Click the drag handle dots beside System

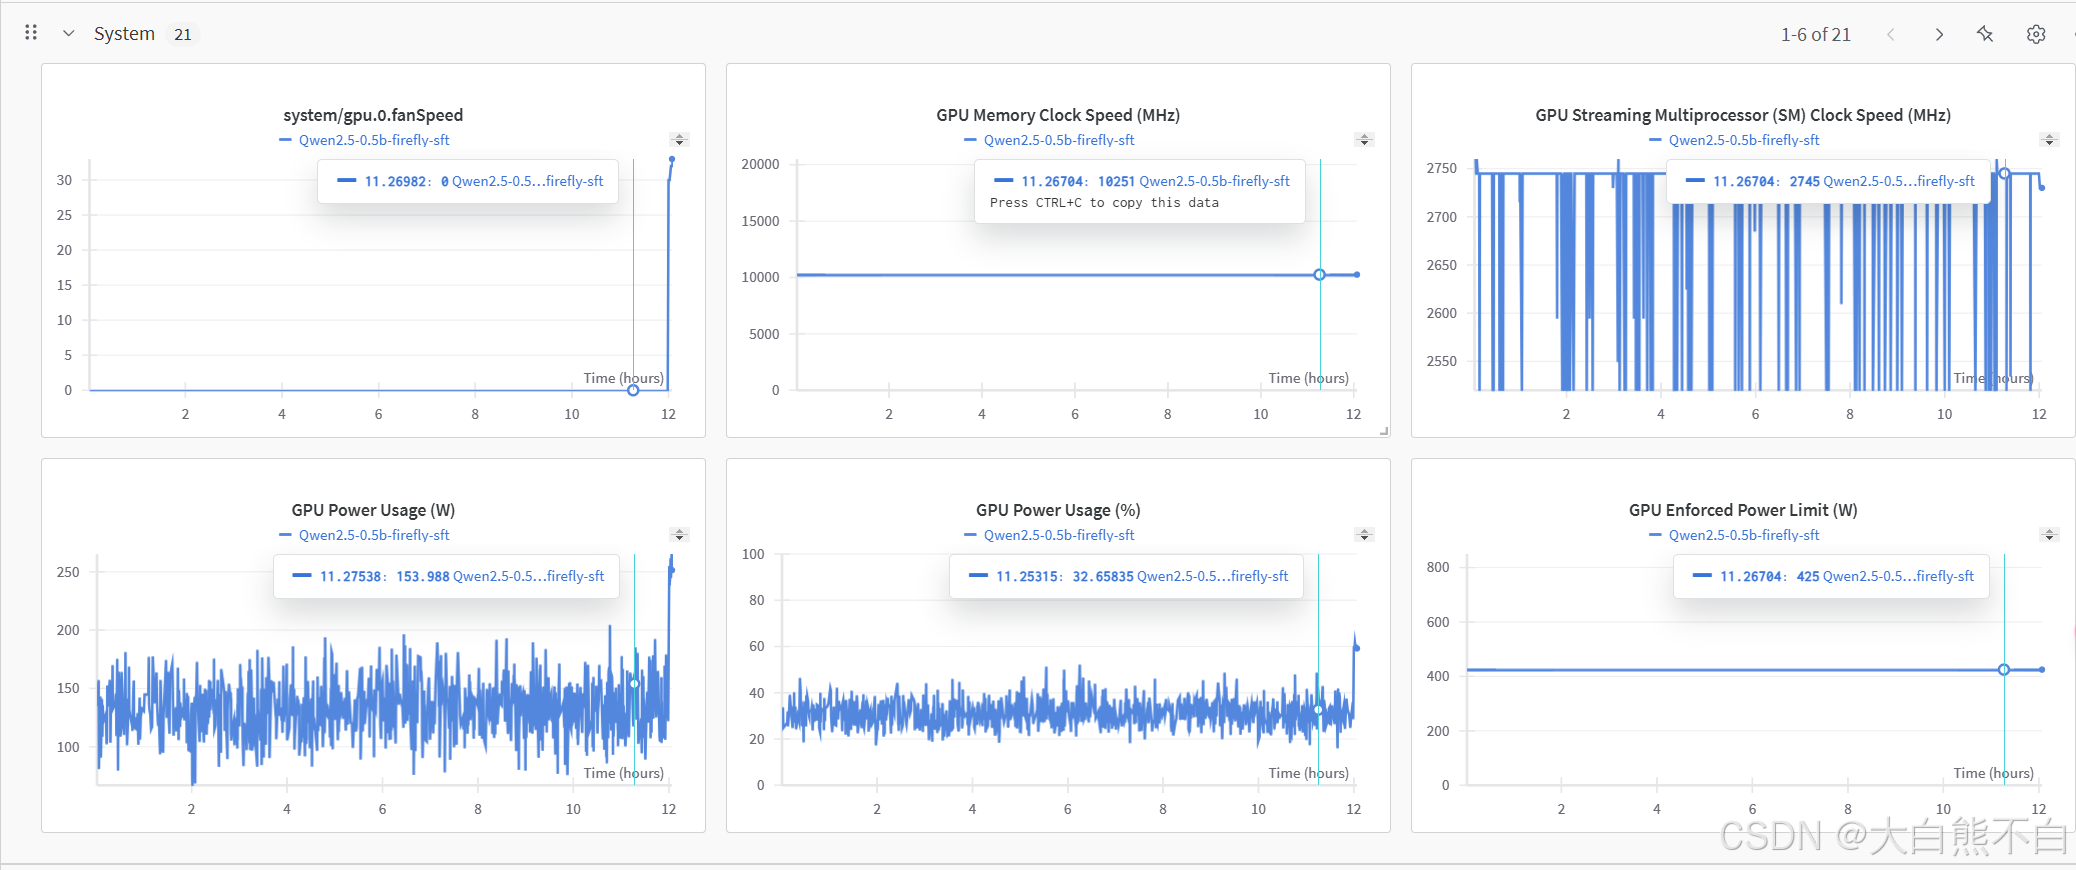31,33
